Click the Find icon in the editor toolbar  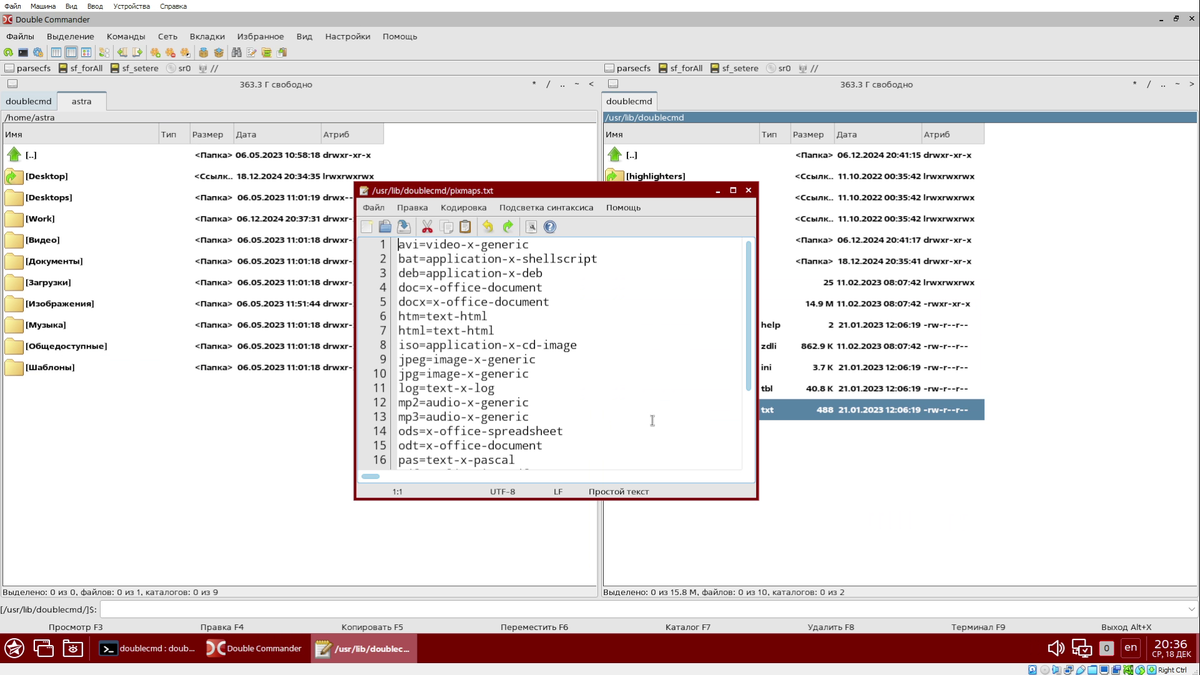pos(532,227)
